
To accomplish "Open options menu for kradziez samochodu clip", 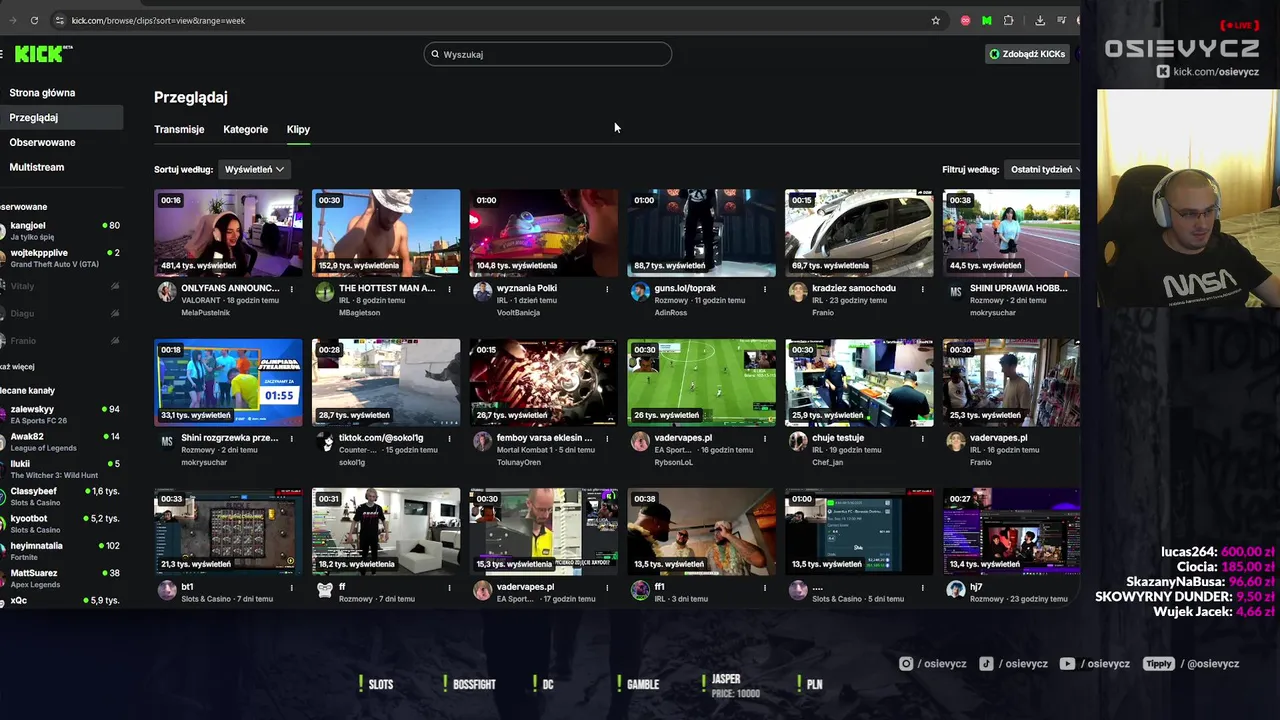I will coord(923,289).
